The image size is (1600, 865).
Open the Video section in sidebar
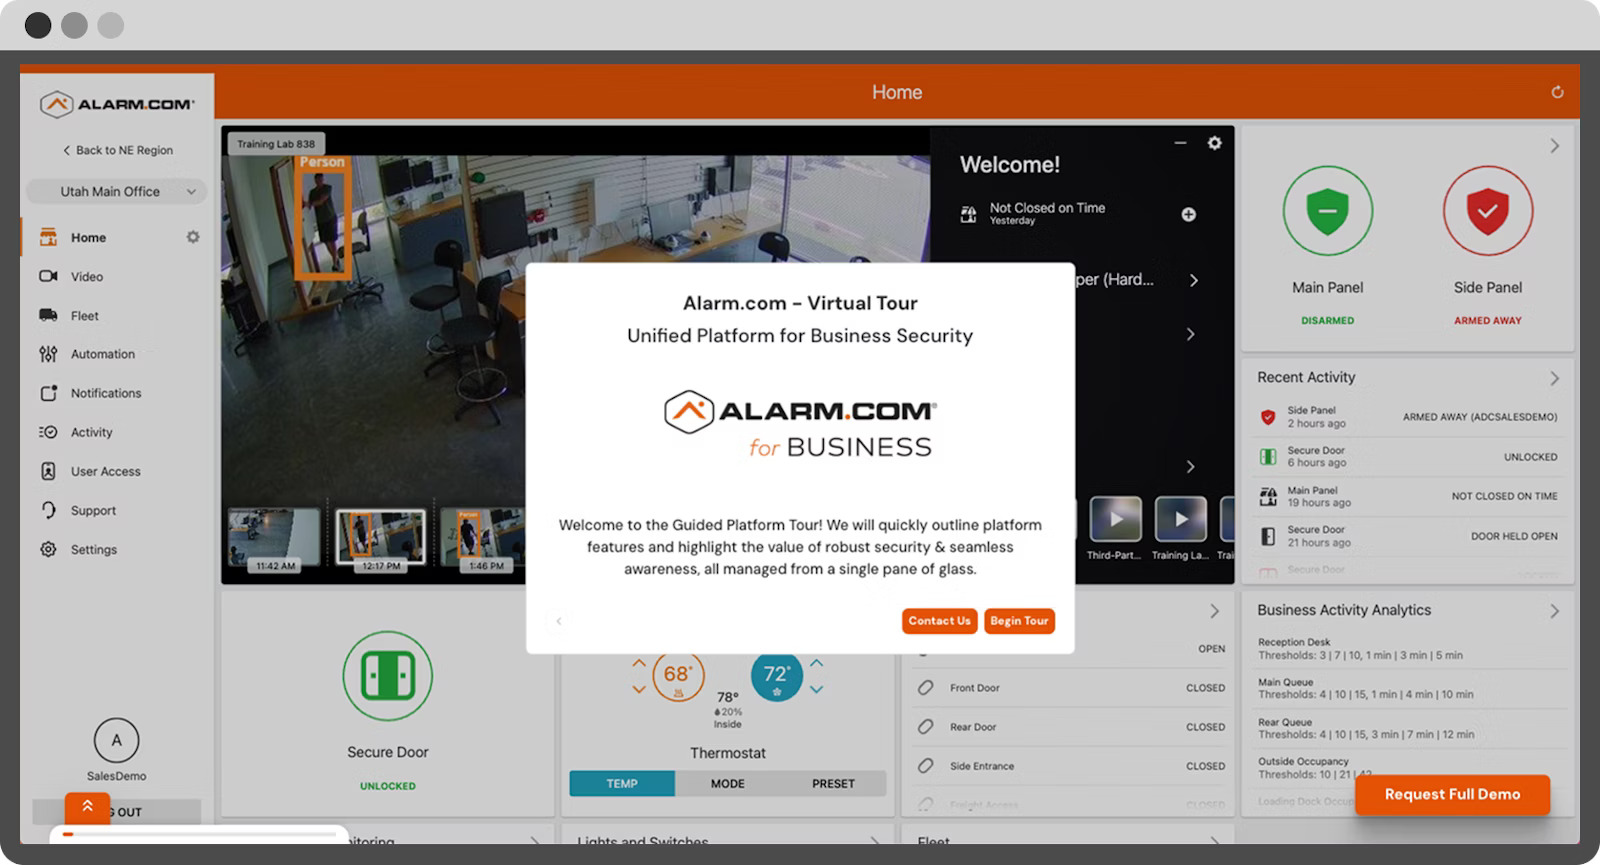[86, 277]
